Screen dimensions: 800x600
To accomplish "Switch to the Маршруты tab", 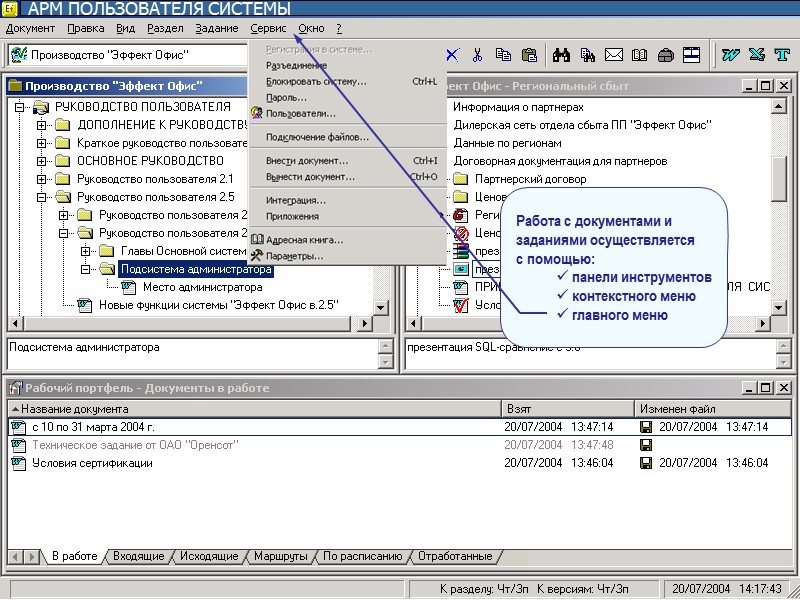I will click(x=281, y=556).
